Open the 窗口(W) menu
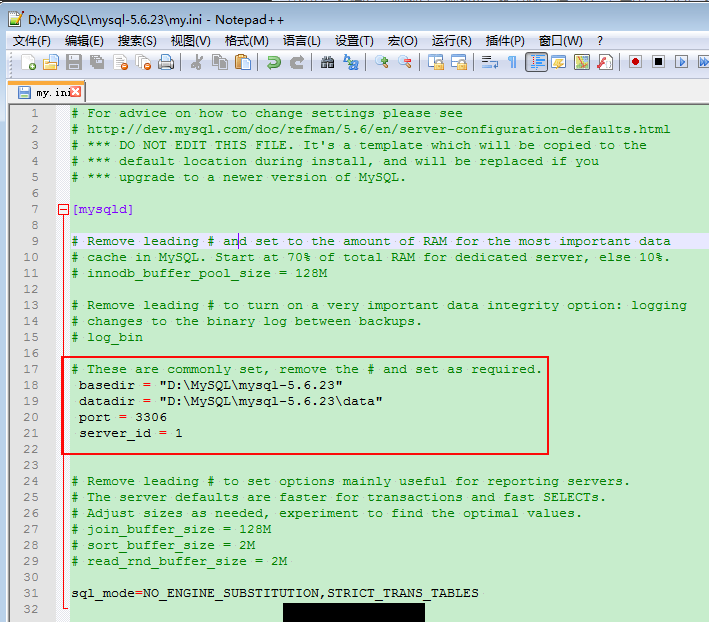This screenshot has height=622, width=709. coord(560,41)
